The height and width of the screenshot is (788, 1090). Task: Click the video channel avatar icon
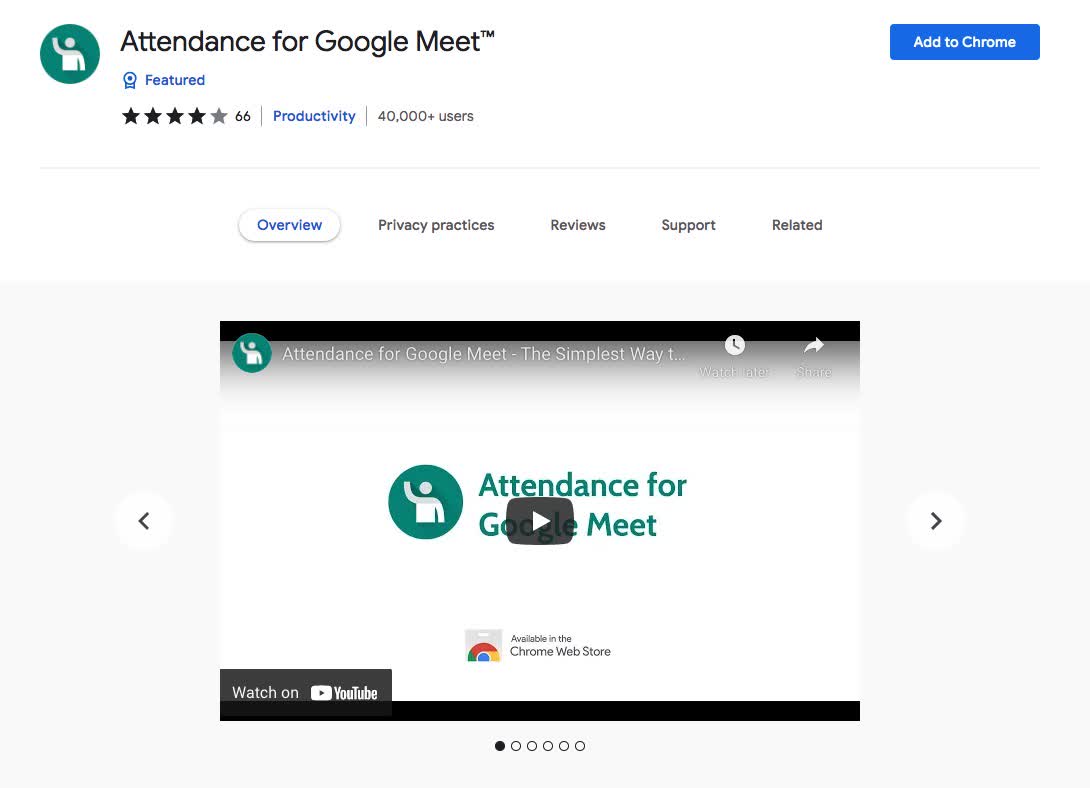click(252, 353)
